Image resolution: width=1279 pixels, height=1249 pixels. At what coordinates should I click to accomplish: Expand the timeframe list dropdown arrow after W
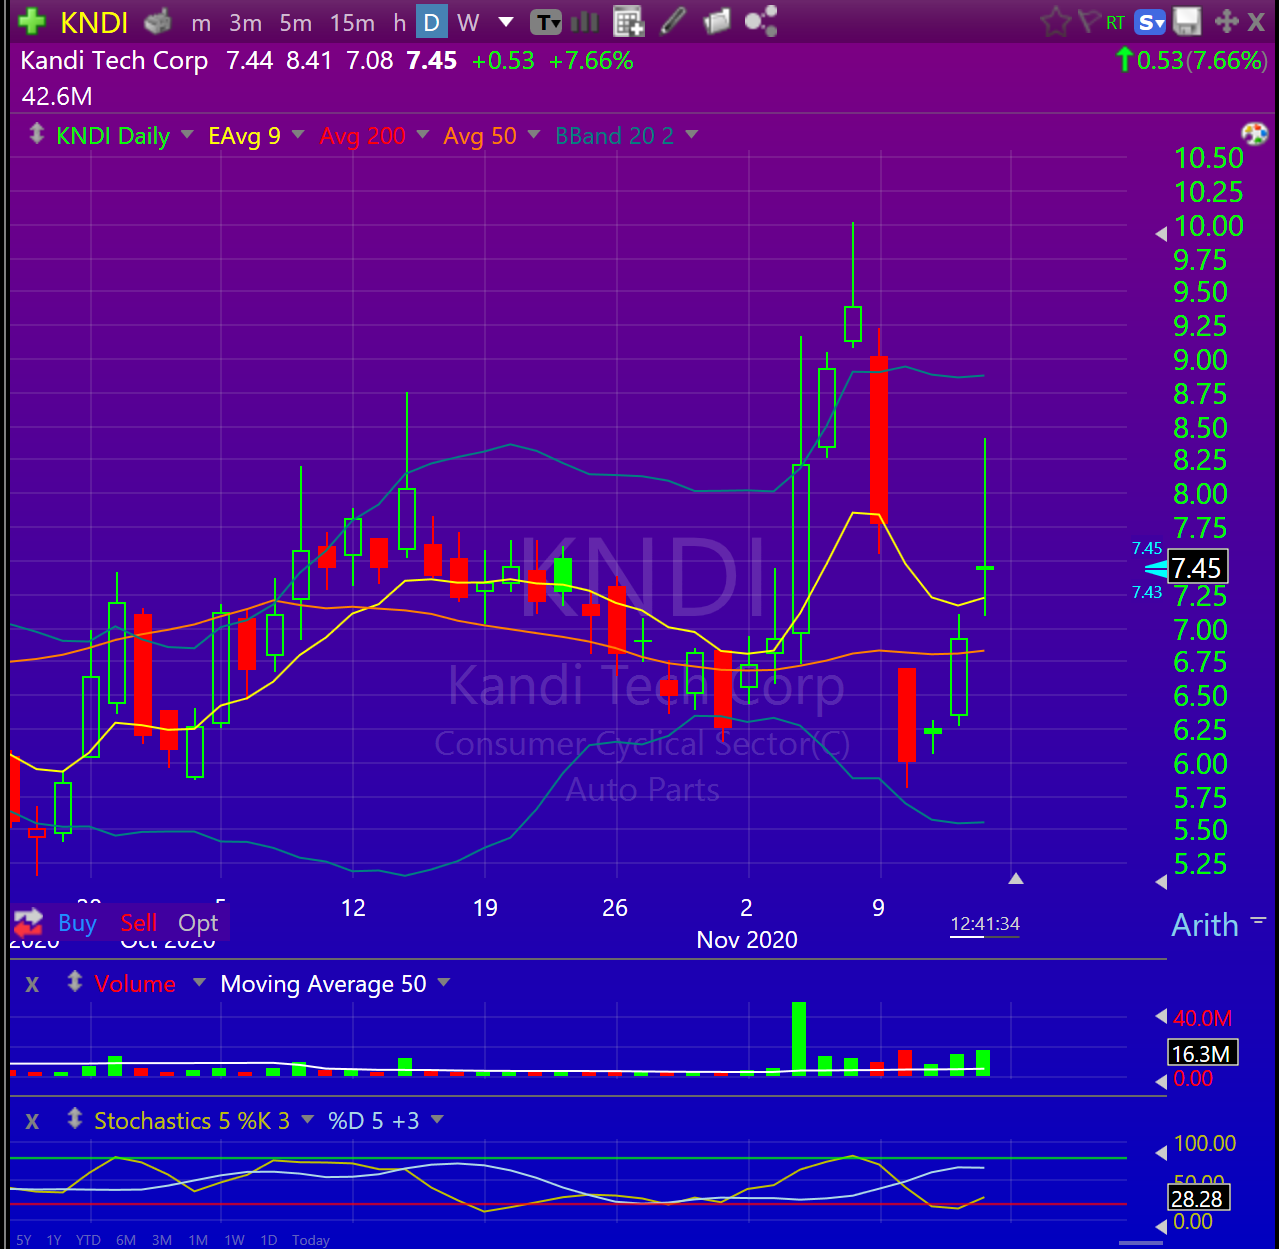tap(506, 22)
